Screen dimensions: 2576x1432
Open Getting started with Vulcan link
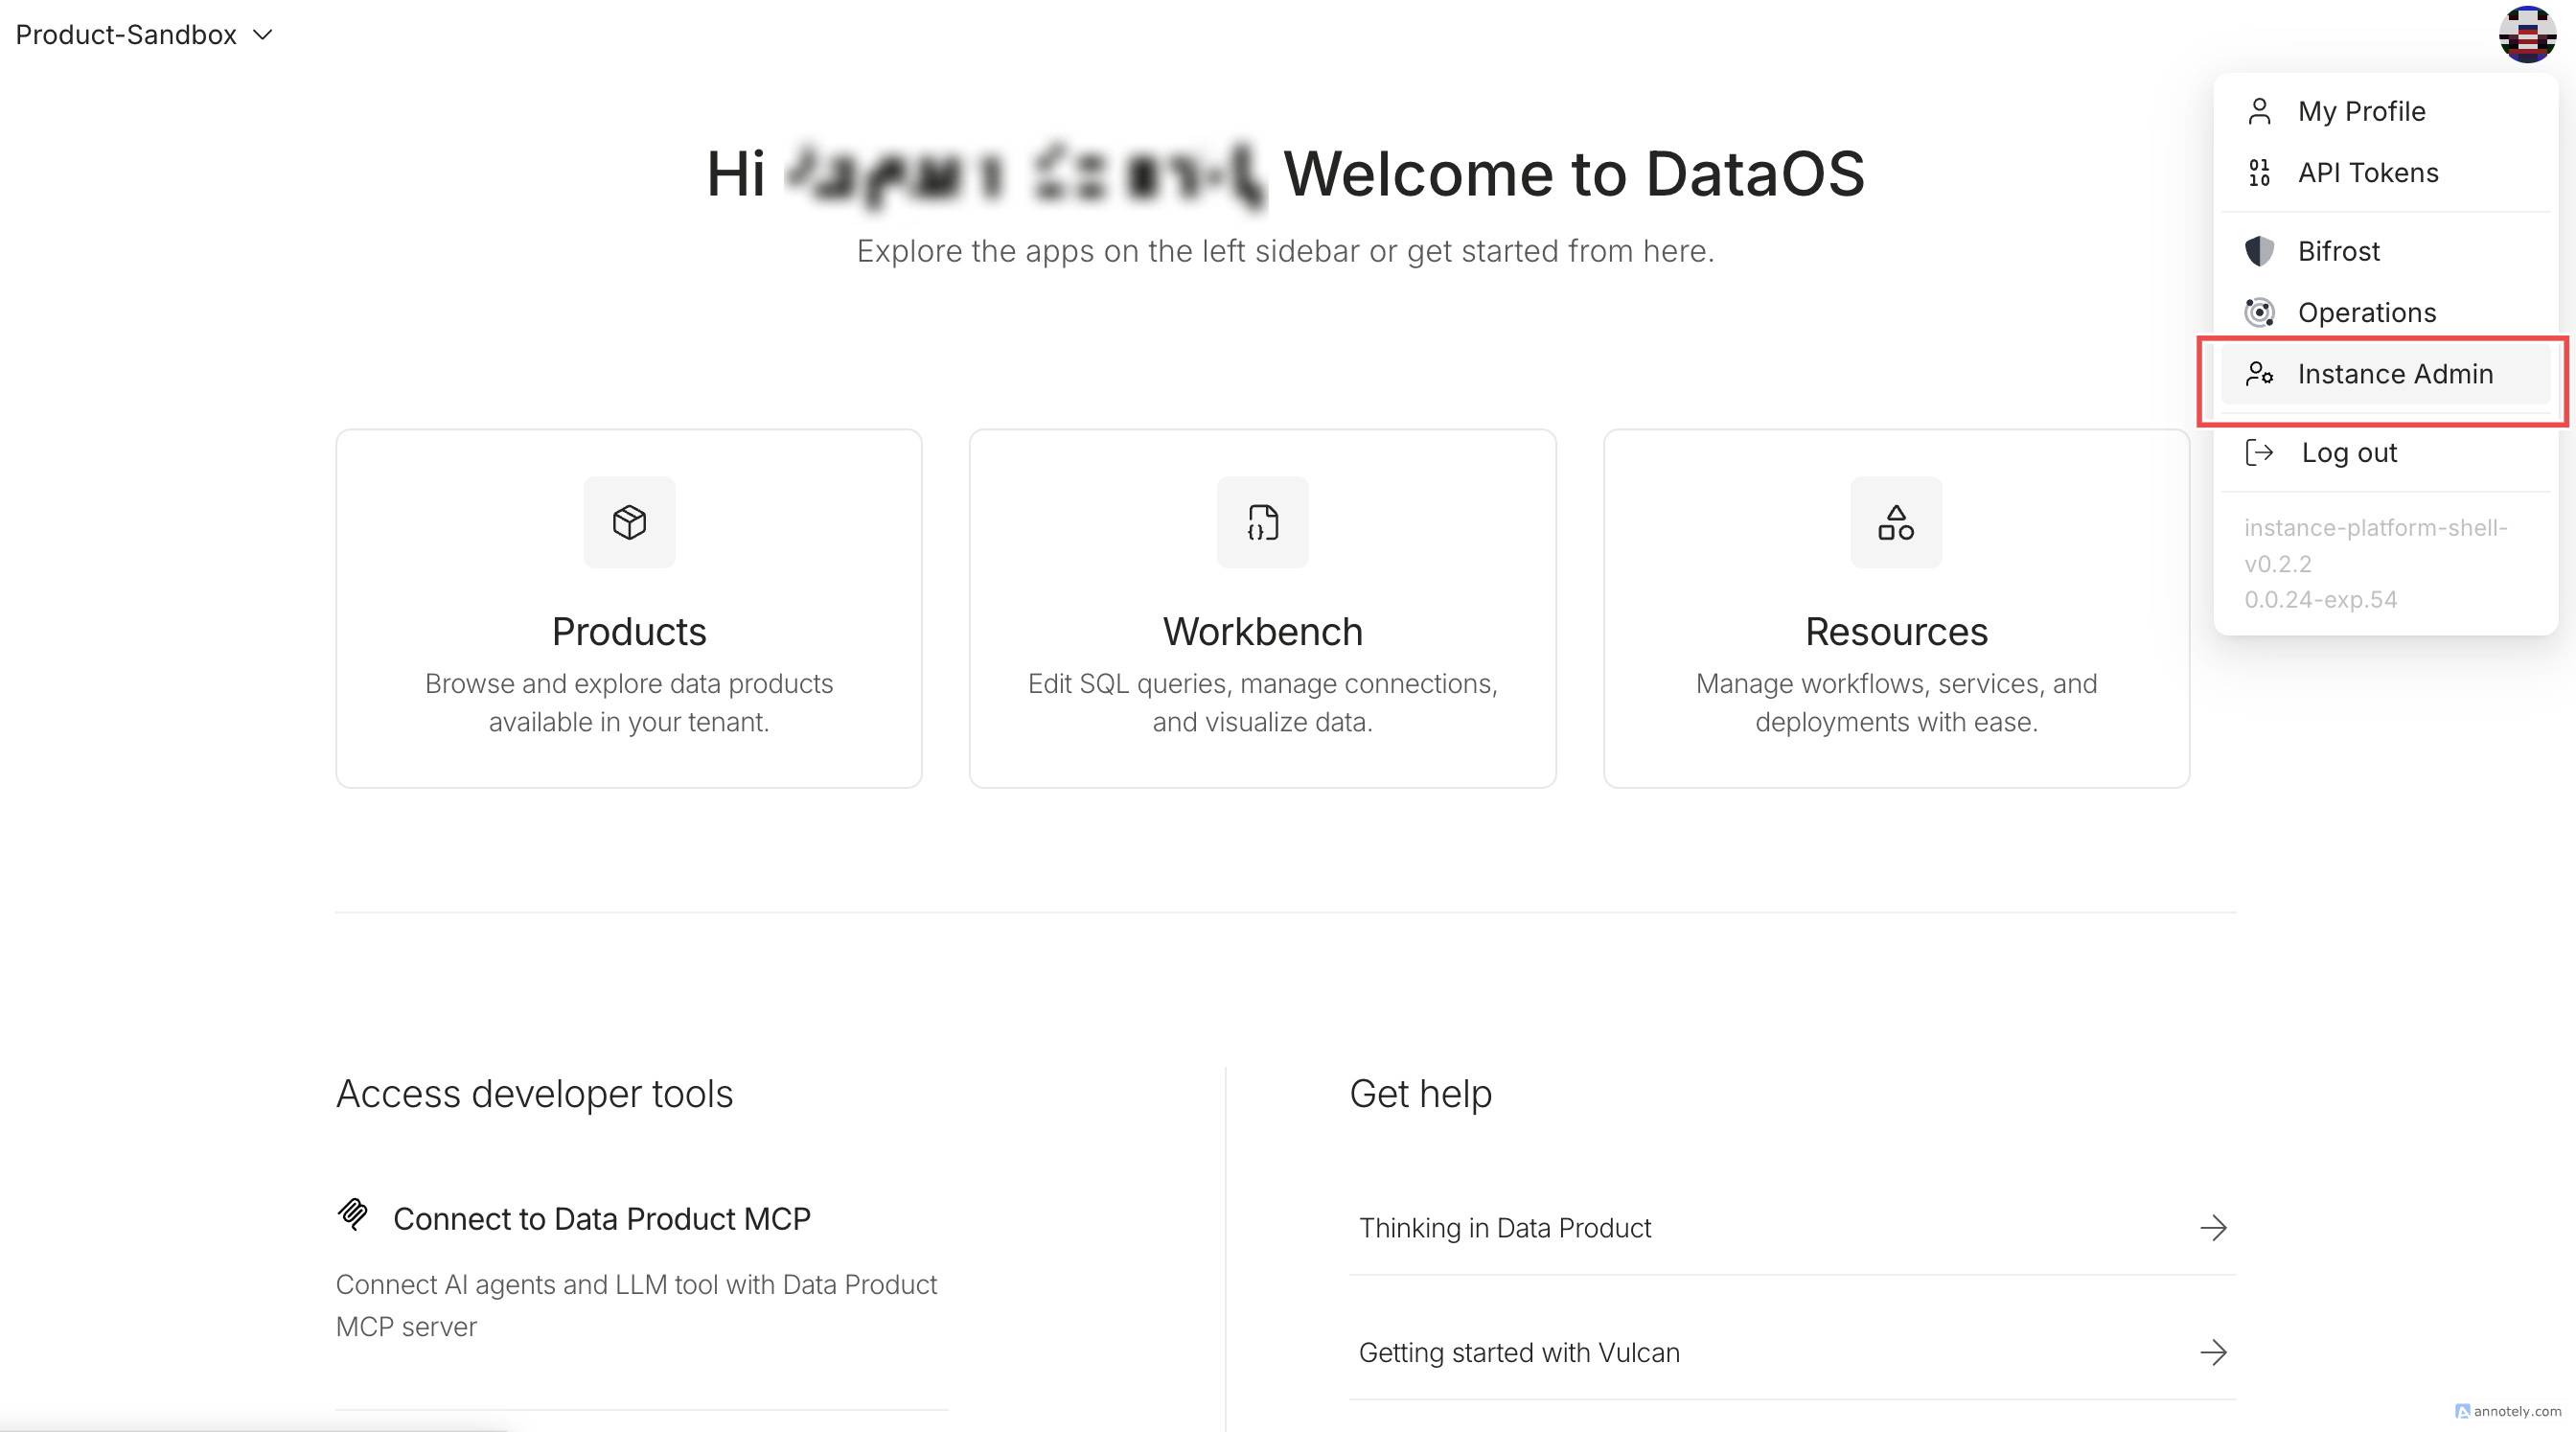tap(1519, 1353)
